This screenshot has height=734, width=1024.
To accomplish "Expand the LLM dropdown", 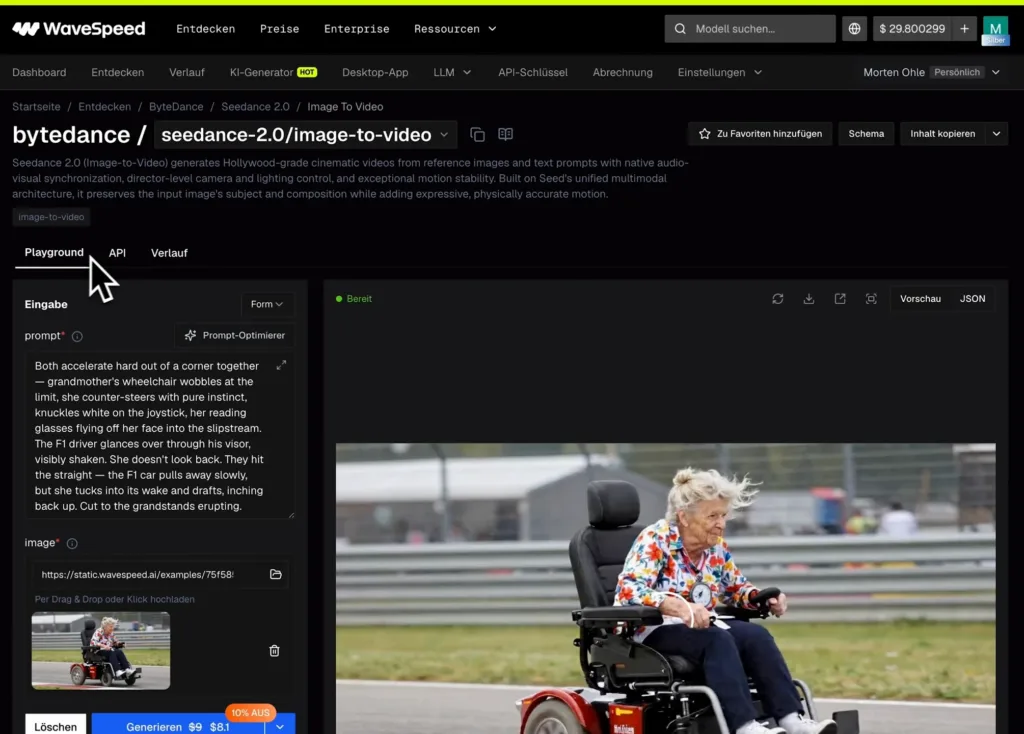I will 452,72.
